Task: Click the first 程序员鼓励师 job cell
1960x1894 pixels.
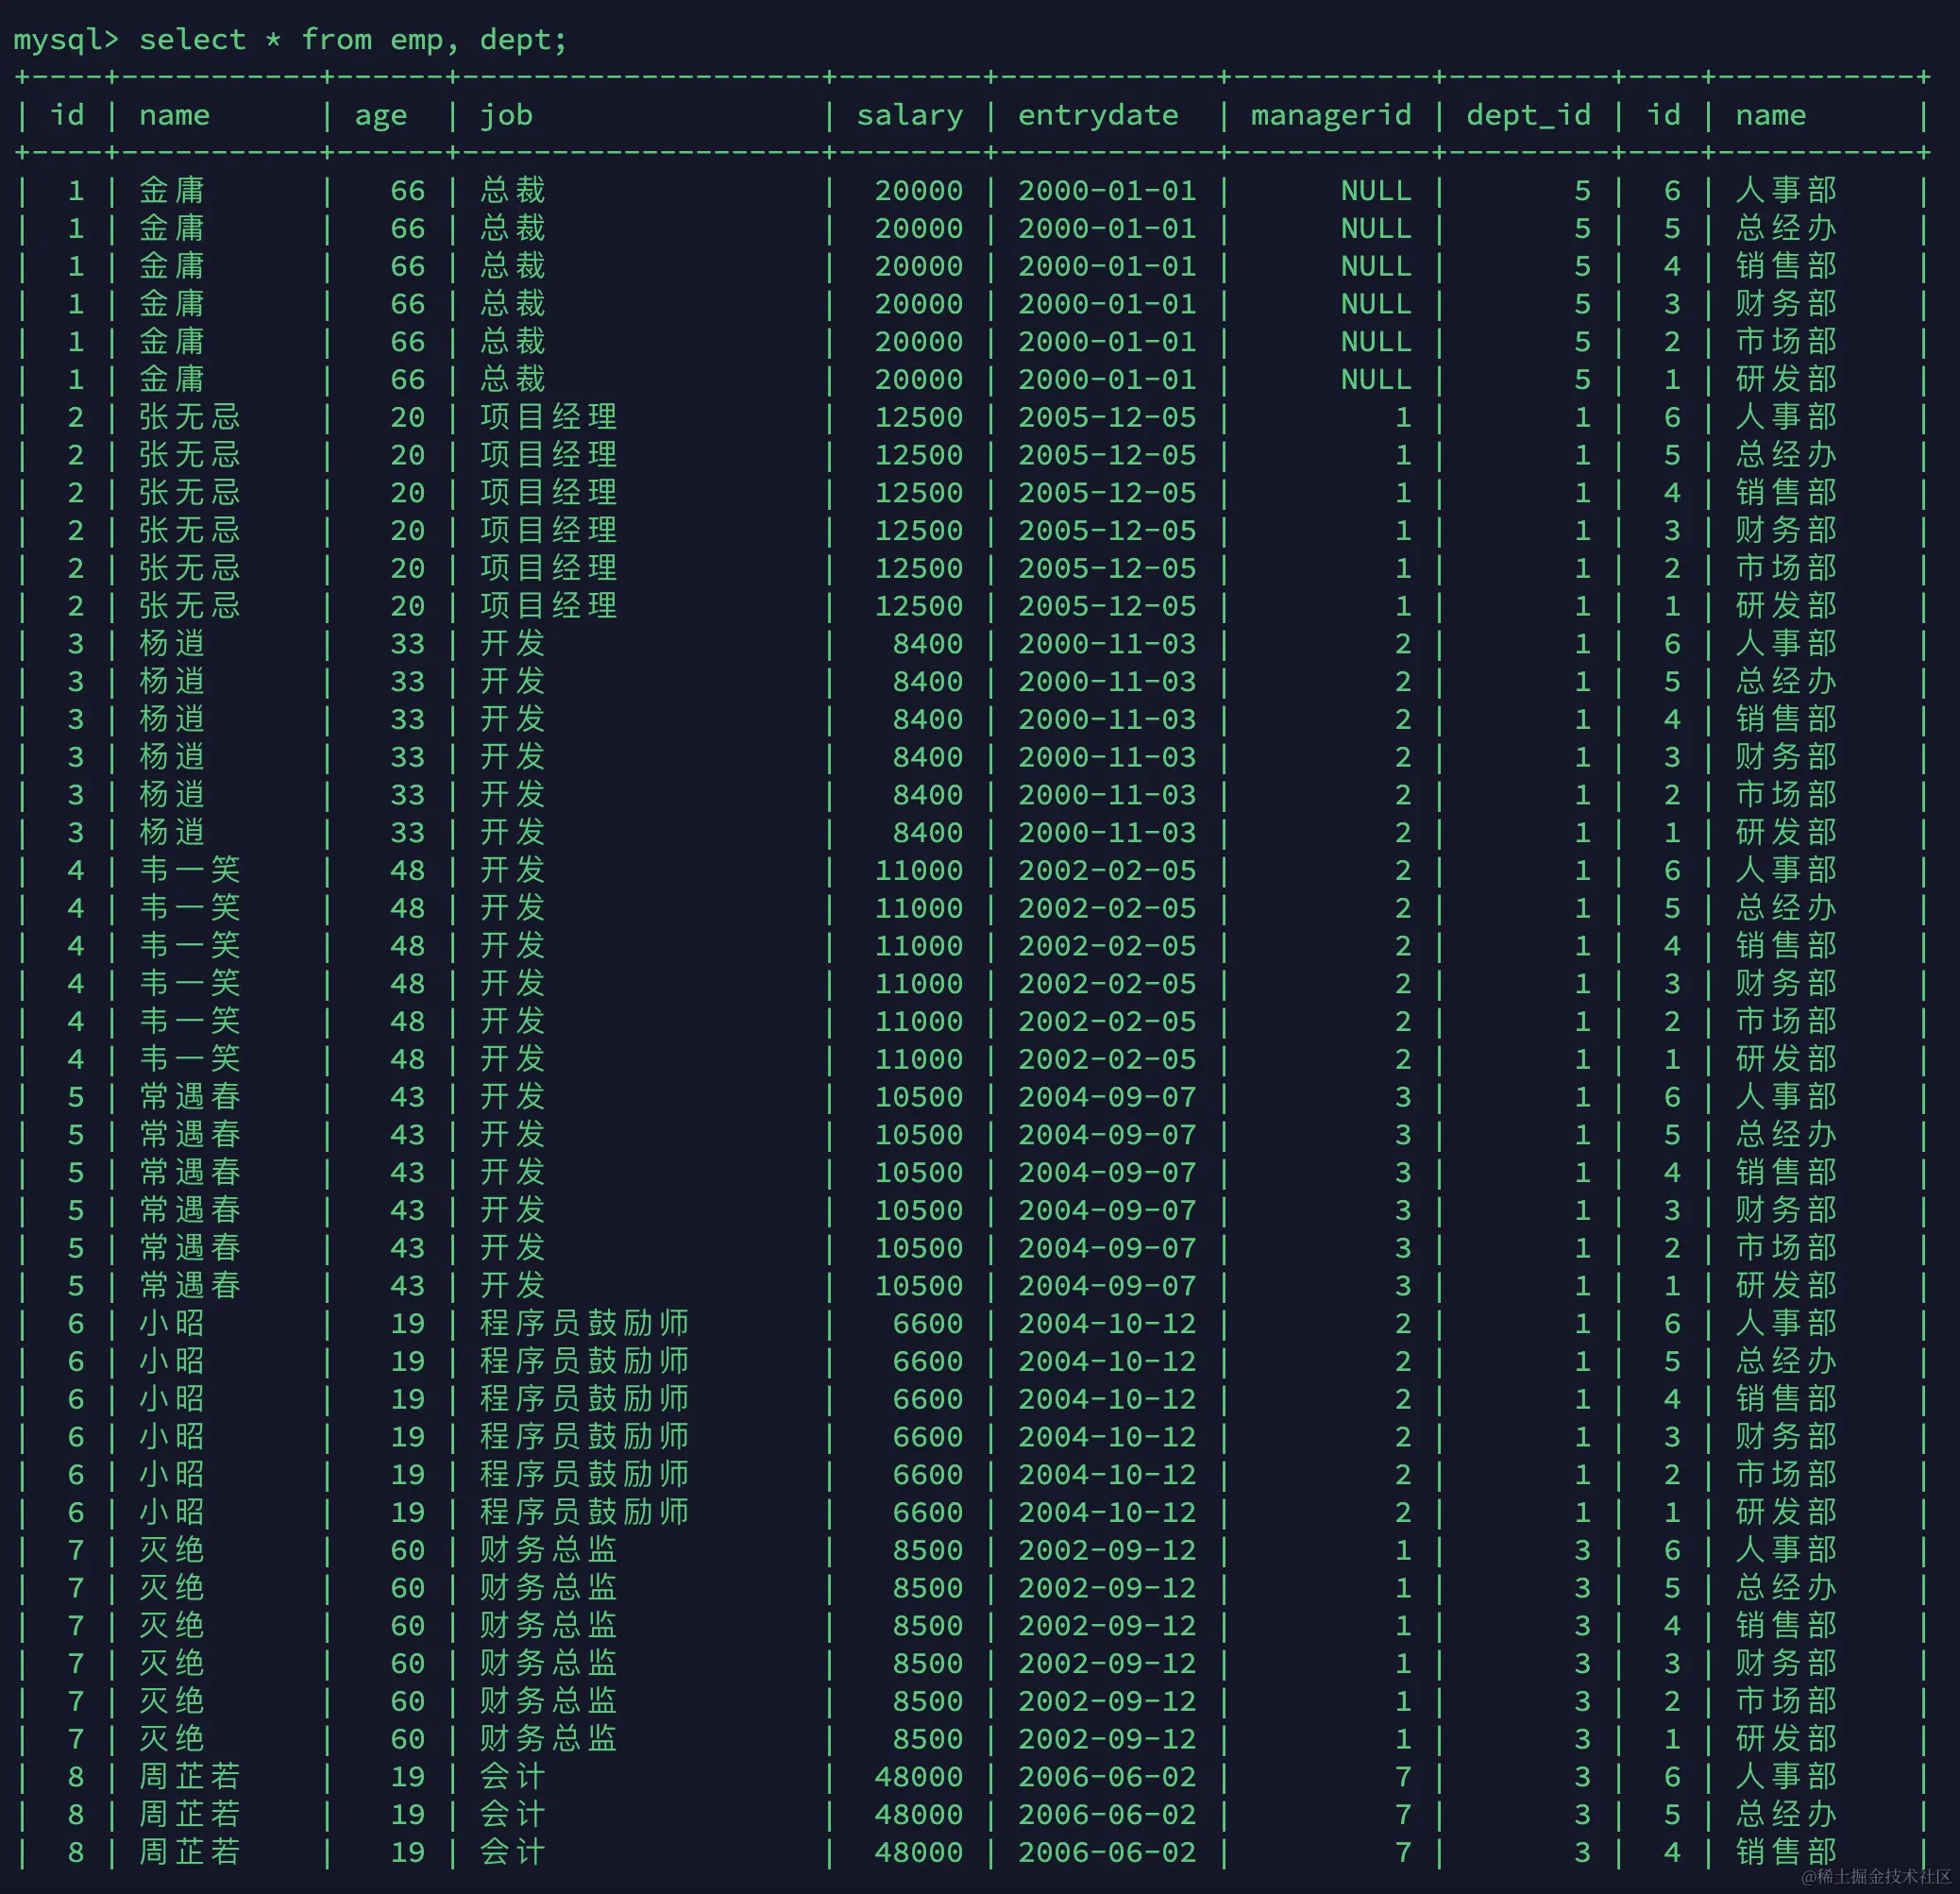Action: point(584,1323)
